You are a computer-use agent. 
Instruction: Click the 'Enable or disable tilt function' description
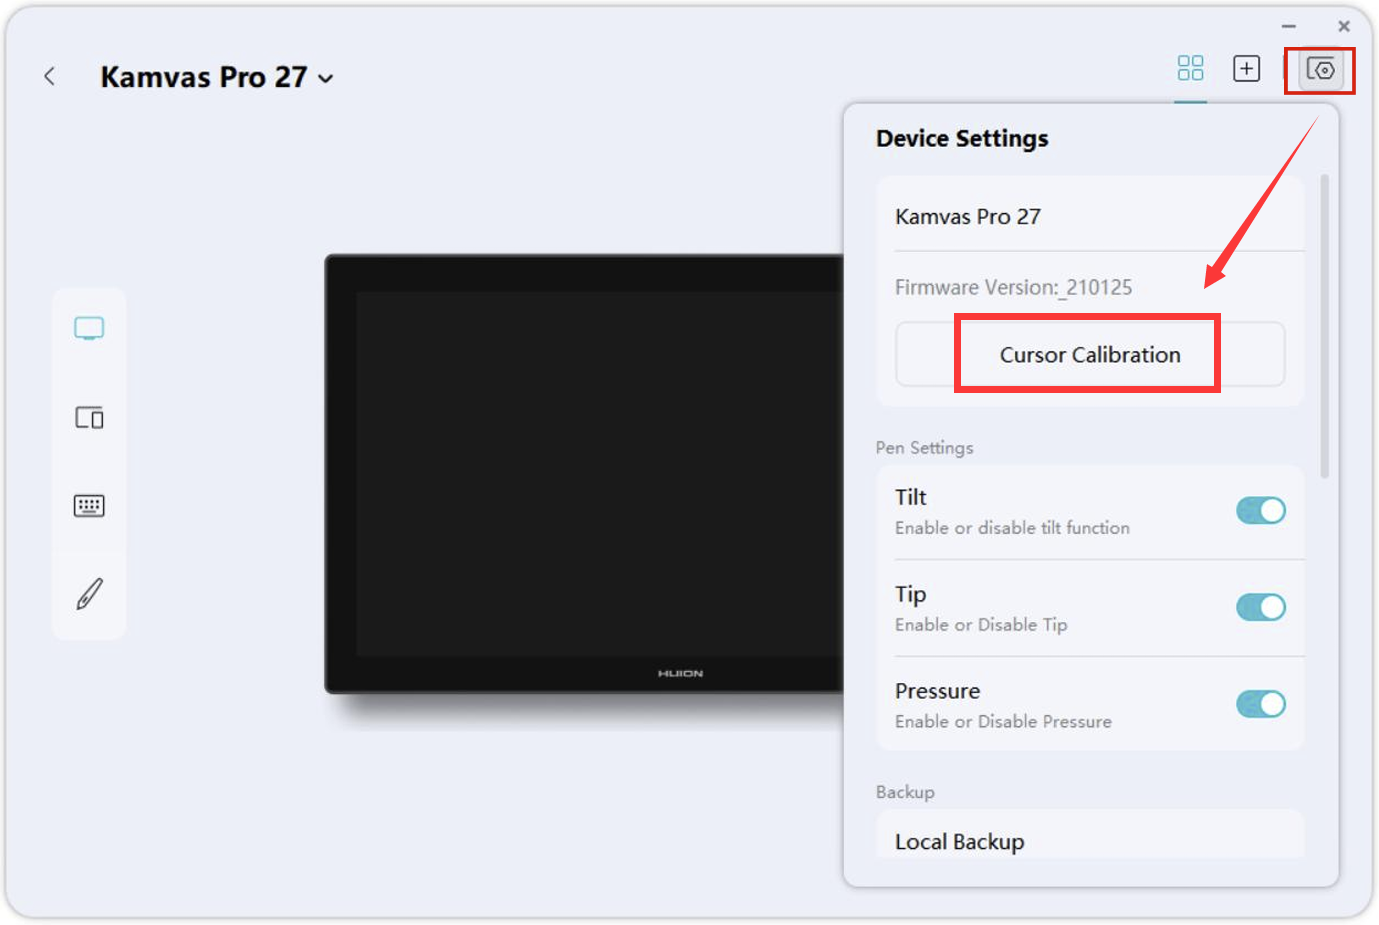pyautogui.click(x=1012, y=528)
